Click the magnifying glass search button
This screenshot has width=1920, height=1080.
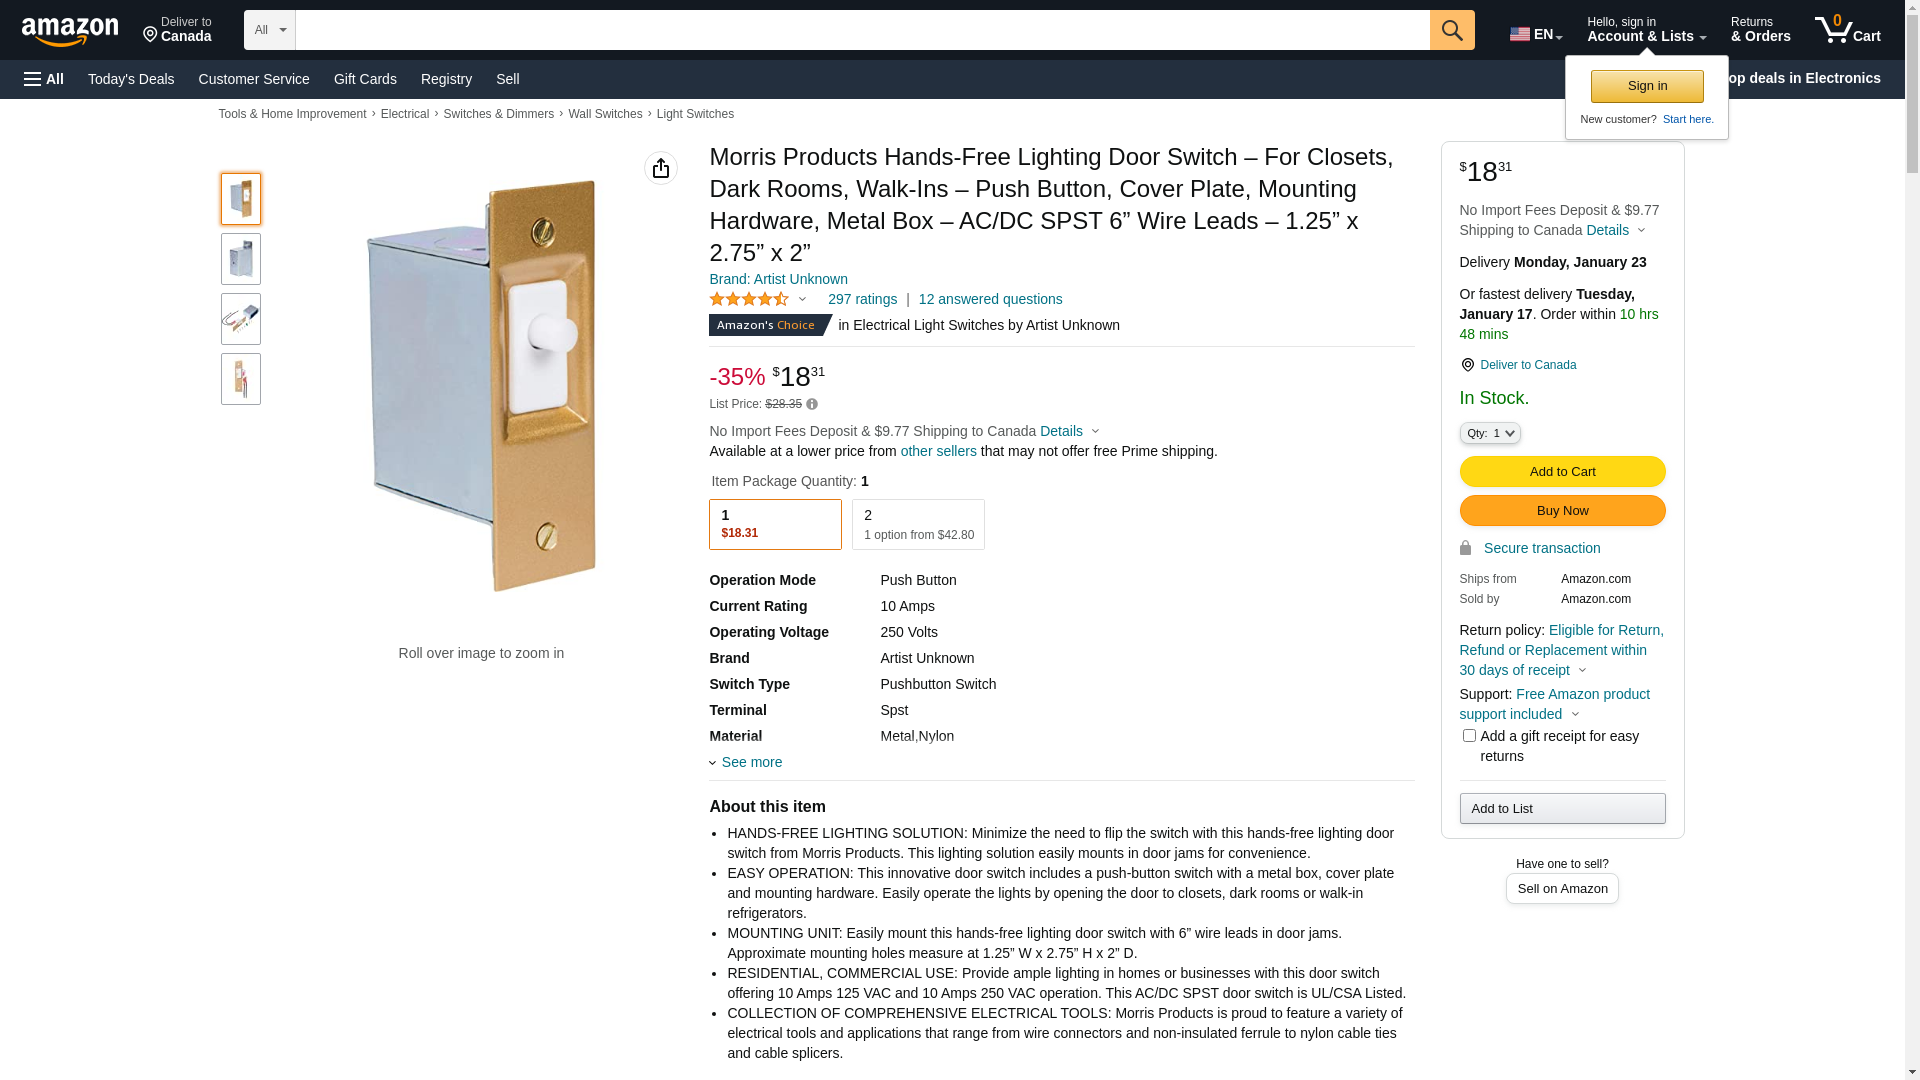(1452, 30)
